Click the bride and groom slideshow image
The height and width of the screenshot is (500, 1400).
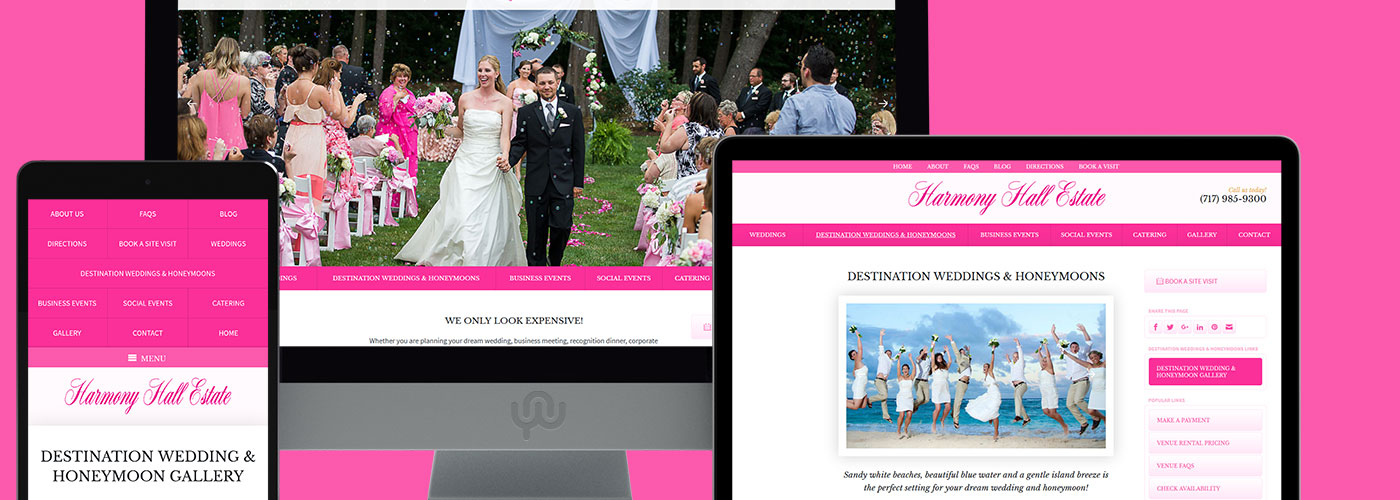536,138
